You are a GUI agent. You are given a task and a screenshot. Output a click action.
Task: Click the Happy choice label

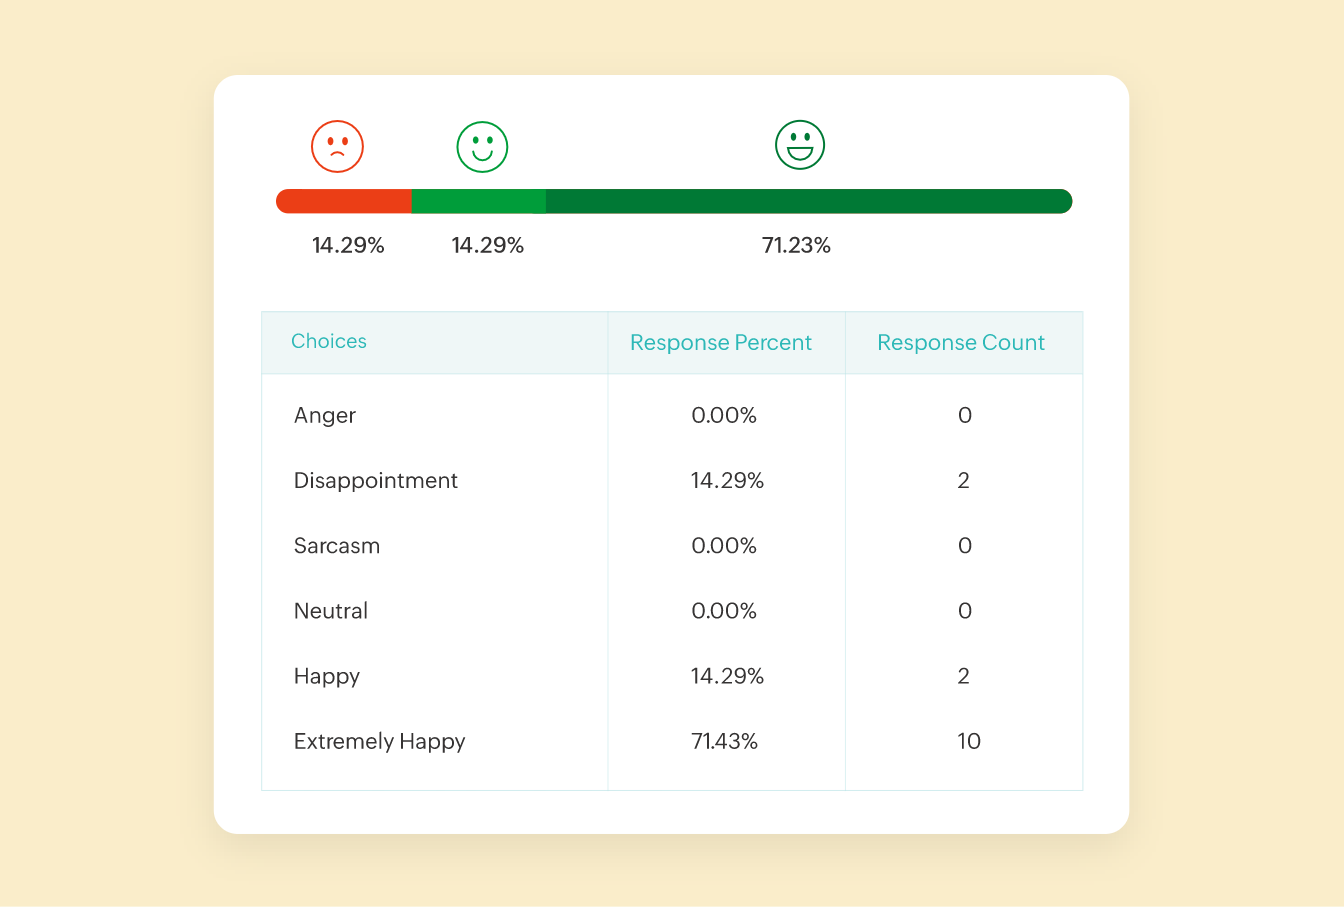327,677
